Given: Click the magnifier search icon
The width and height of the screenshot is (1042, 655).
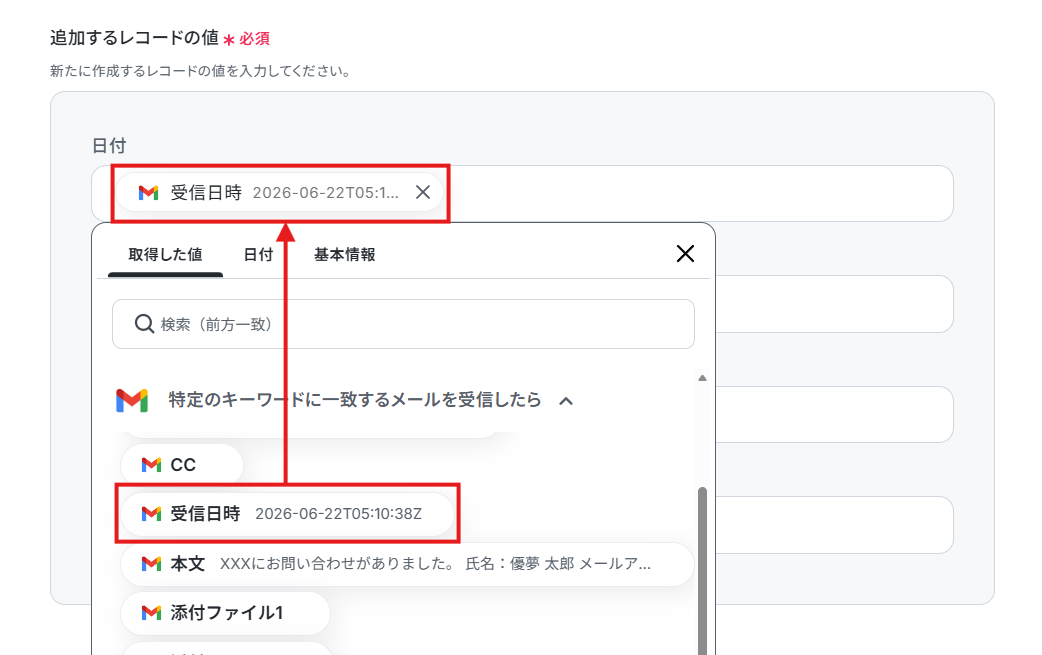Looking at the screenshot, I should [x=144, y=324].
